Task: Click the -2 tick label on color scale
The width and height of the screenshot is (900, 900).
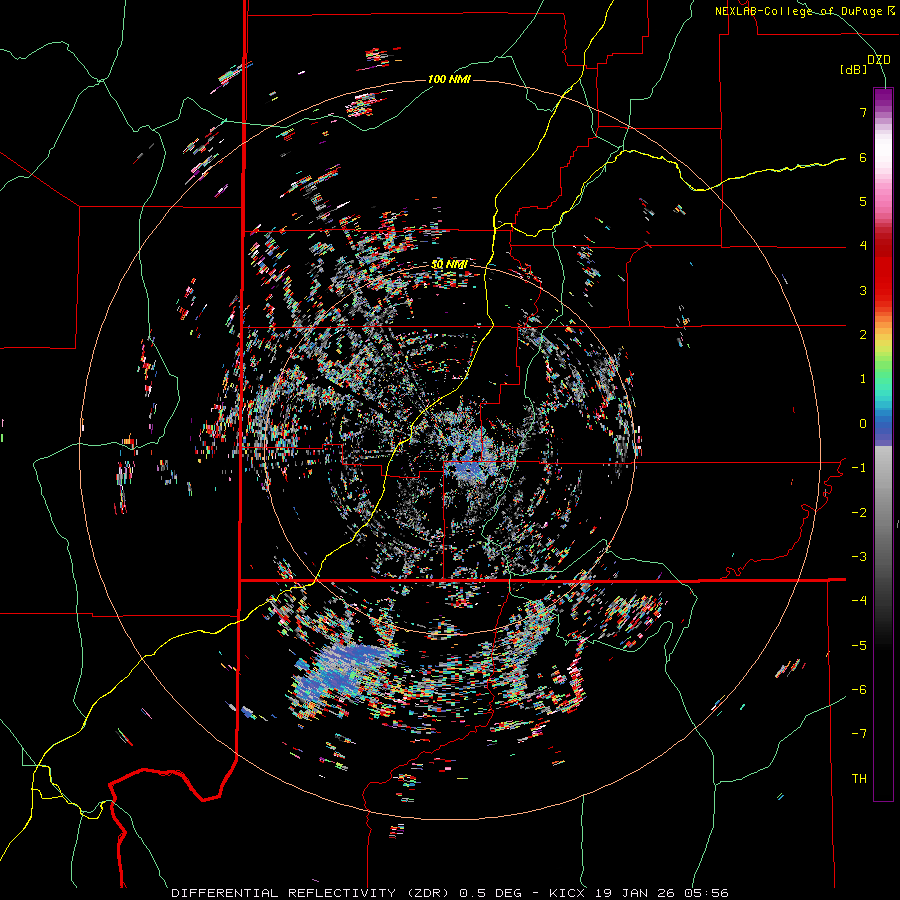Action: click(859, 512)
